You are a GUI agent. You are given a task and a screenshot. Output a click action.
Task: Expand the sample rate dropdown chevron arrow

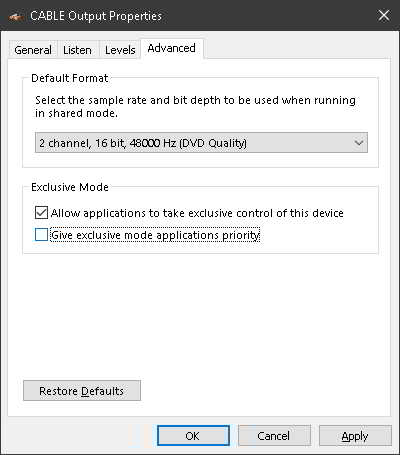(359, 143)
